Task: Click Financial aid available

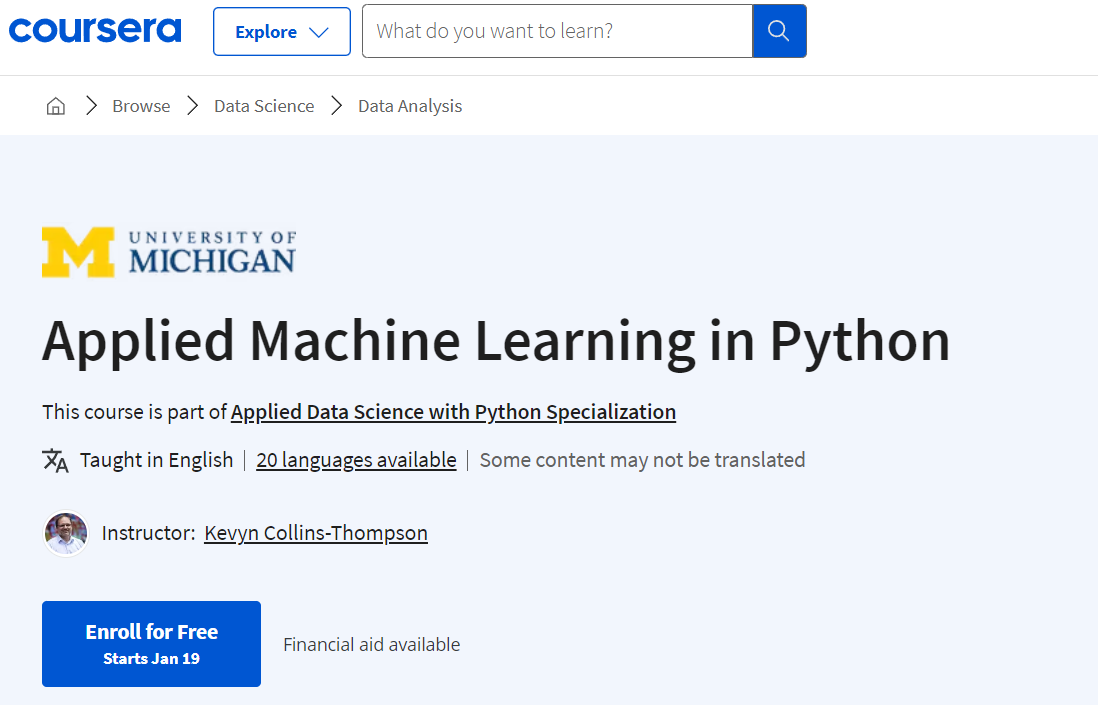Action: [x=371, y=644]
